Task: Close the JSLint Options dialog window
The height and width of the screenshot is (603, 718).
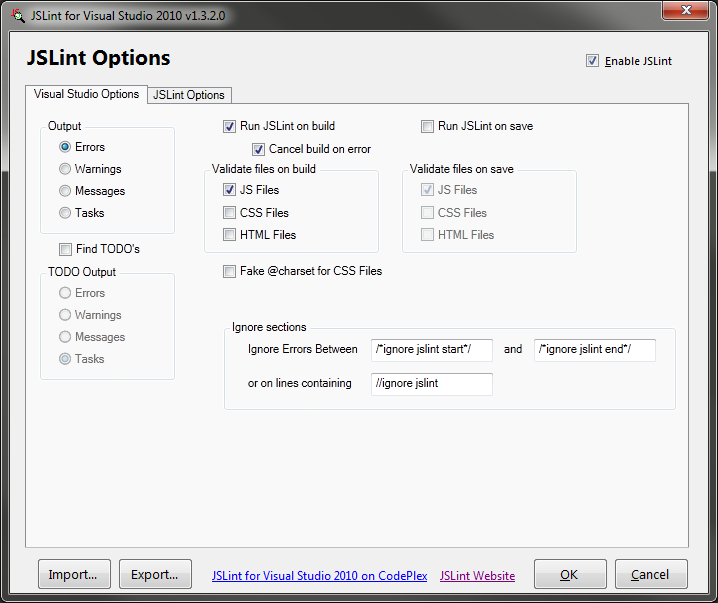Action: coord(684,12)
